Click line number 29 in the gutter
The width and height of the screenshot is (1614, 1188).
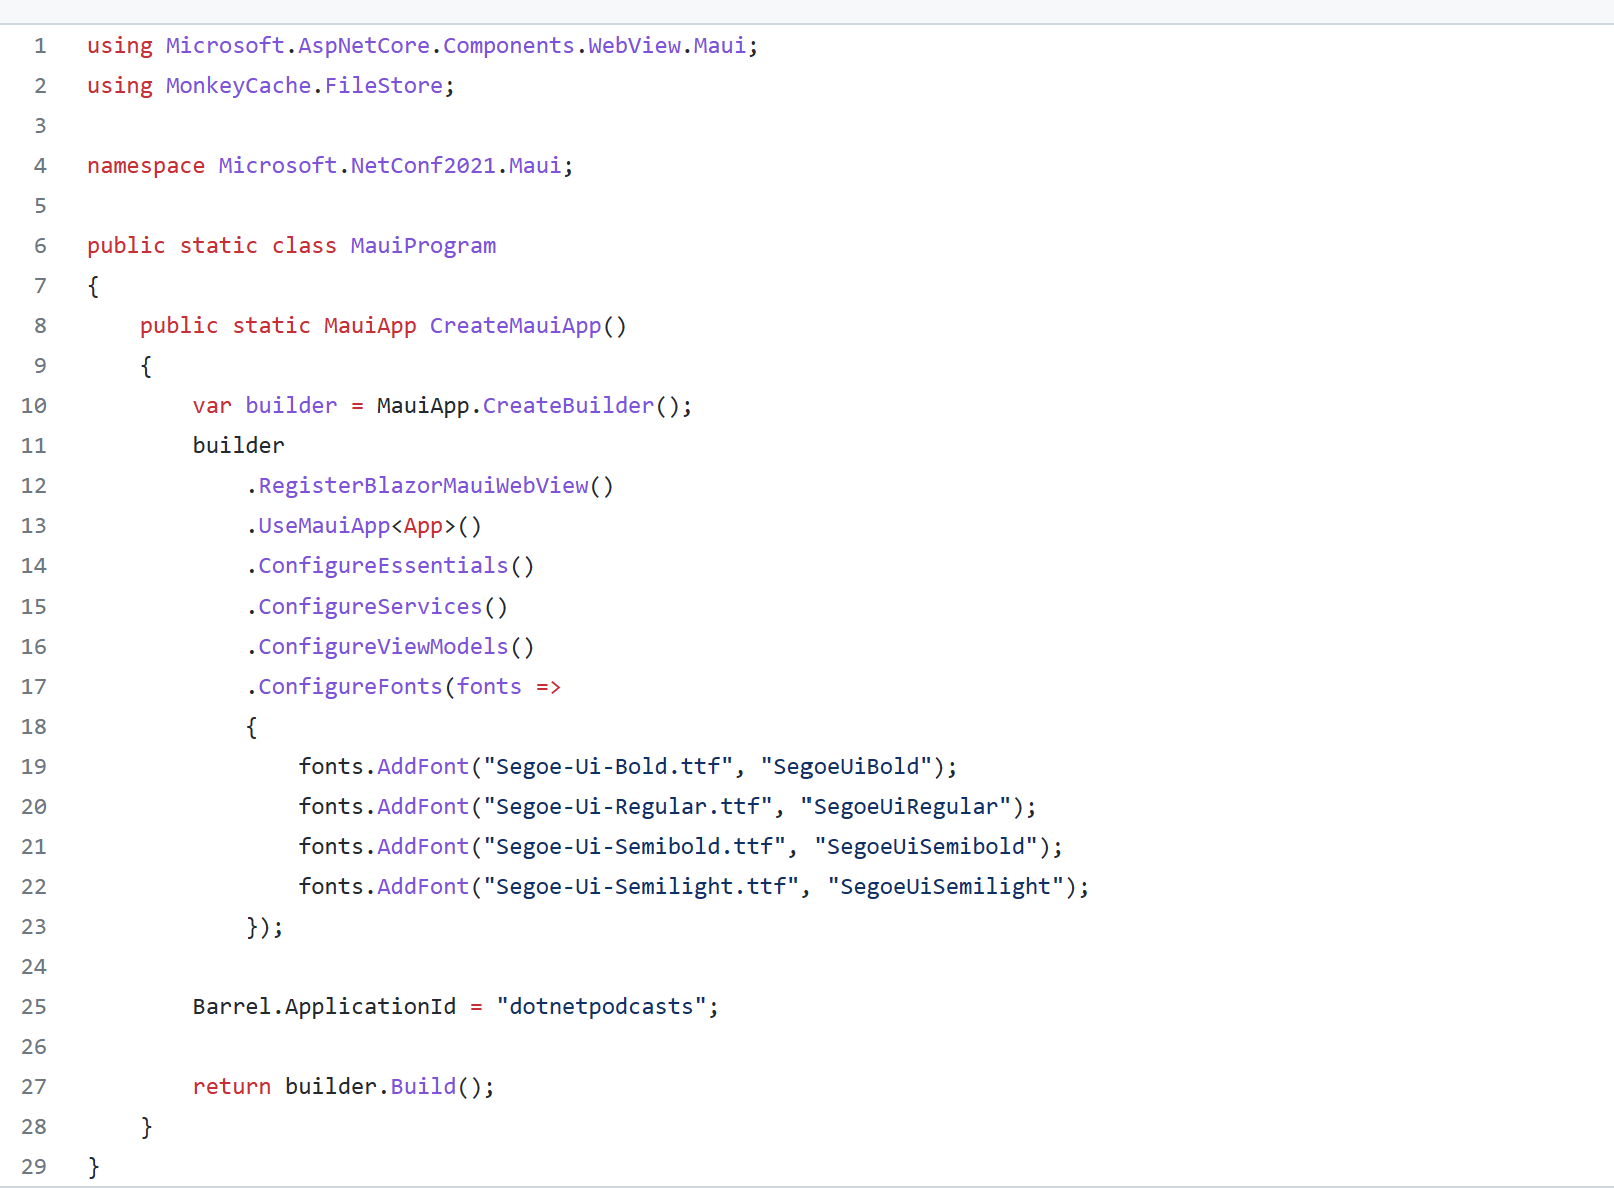pyautogui.click(x=34, y=1167)
